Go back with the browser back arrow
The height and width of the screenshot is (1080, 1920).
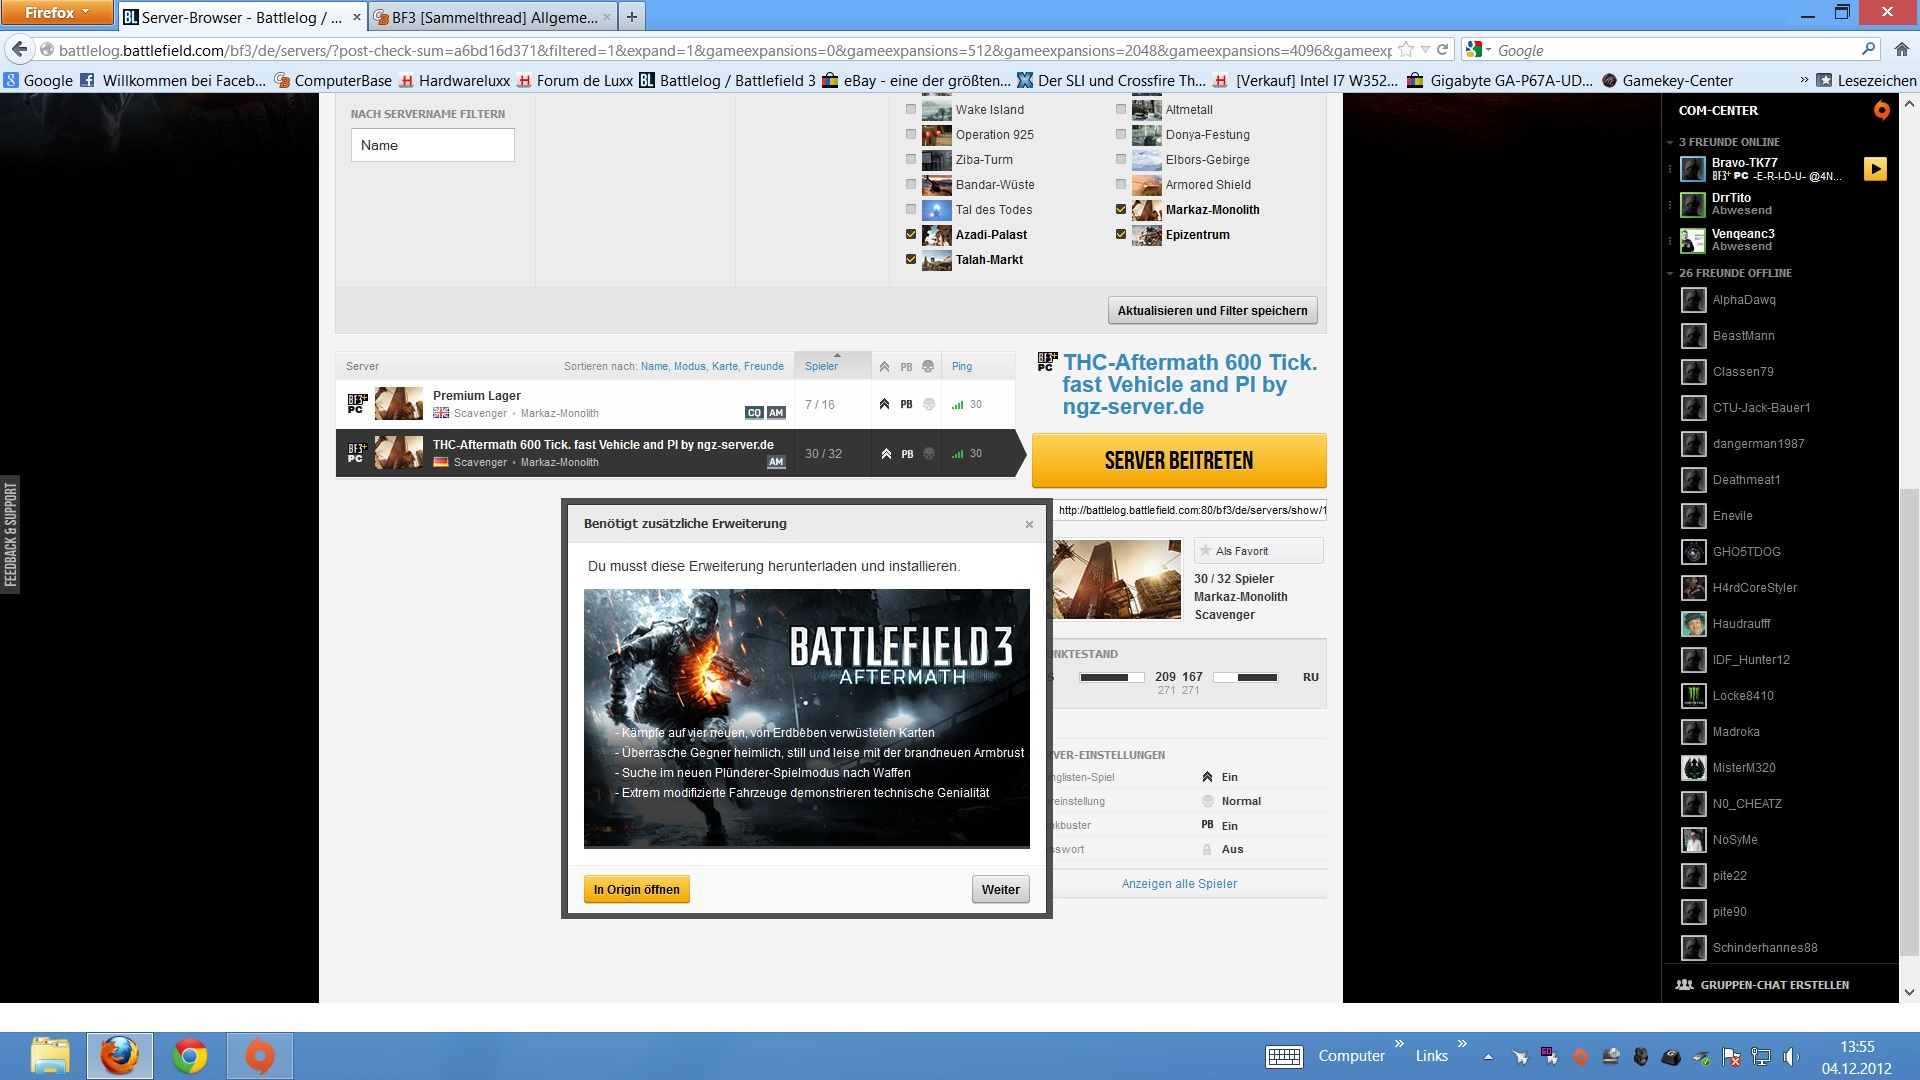pyautogui.click(x=18, y=49)
